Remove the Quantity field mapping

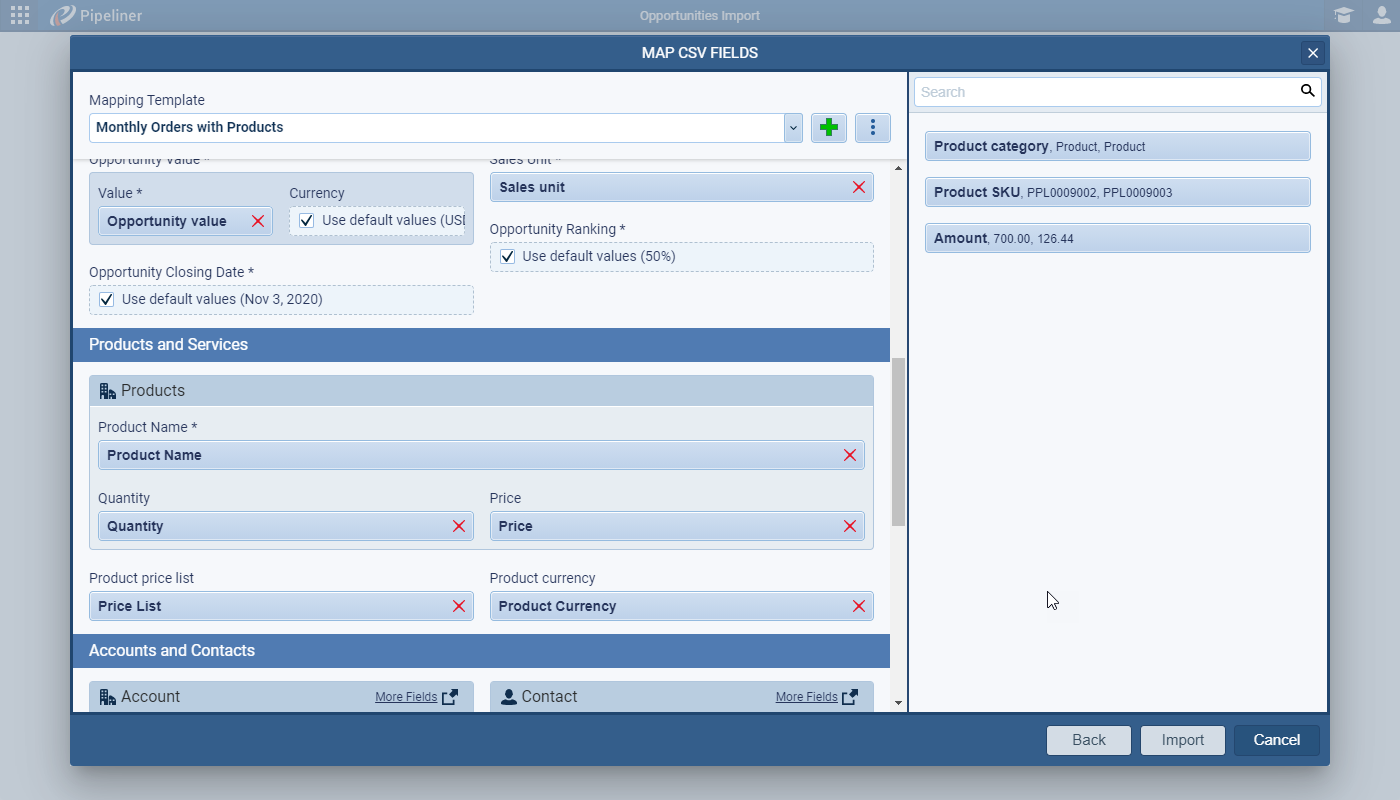459,526
